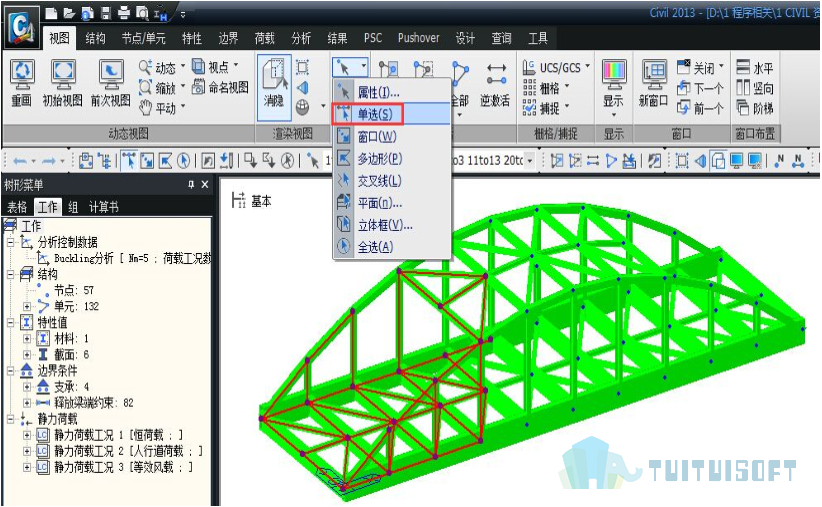Open the 视图 ribbon tab

(59, 38)
